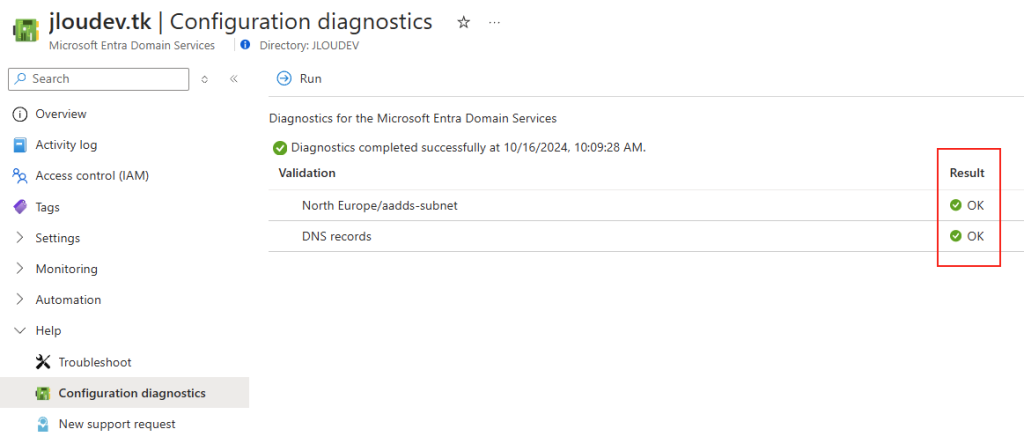Click the Access control people icon
This screenshot has height=444, width=1024.
click(20, 176)
